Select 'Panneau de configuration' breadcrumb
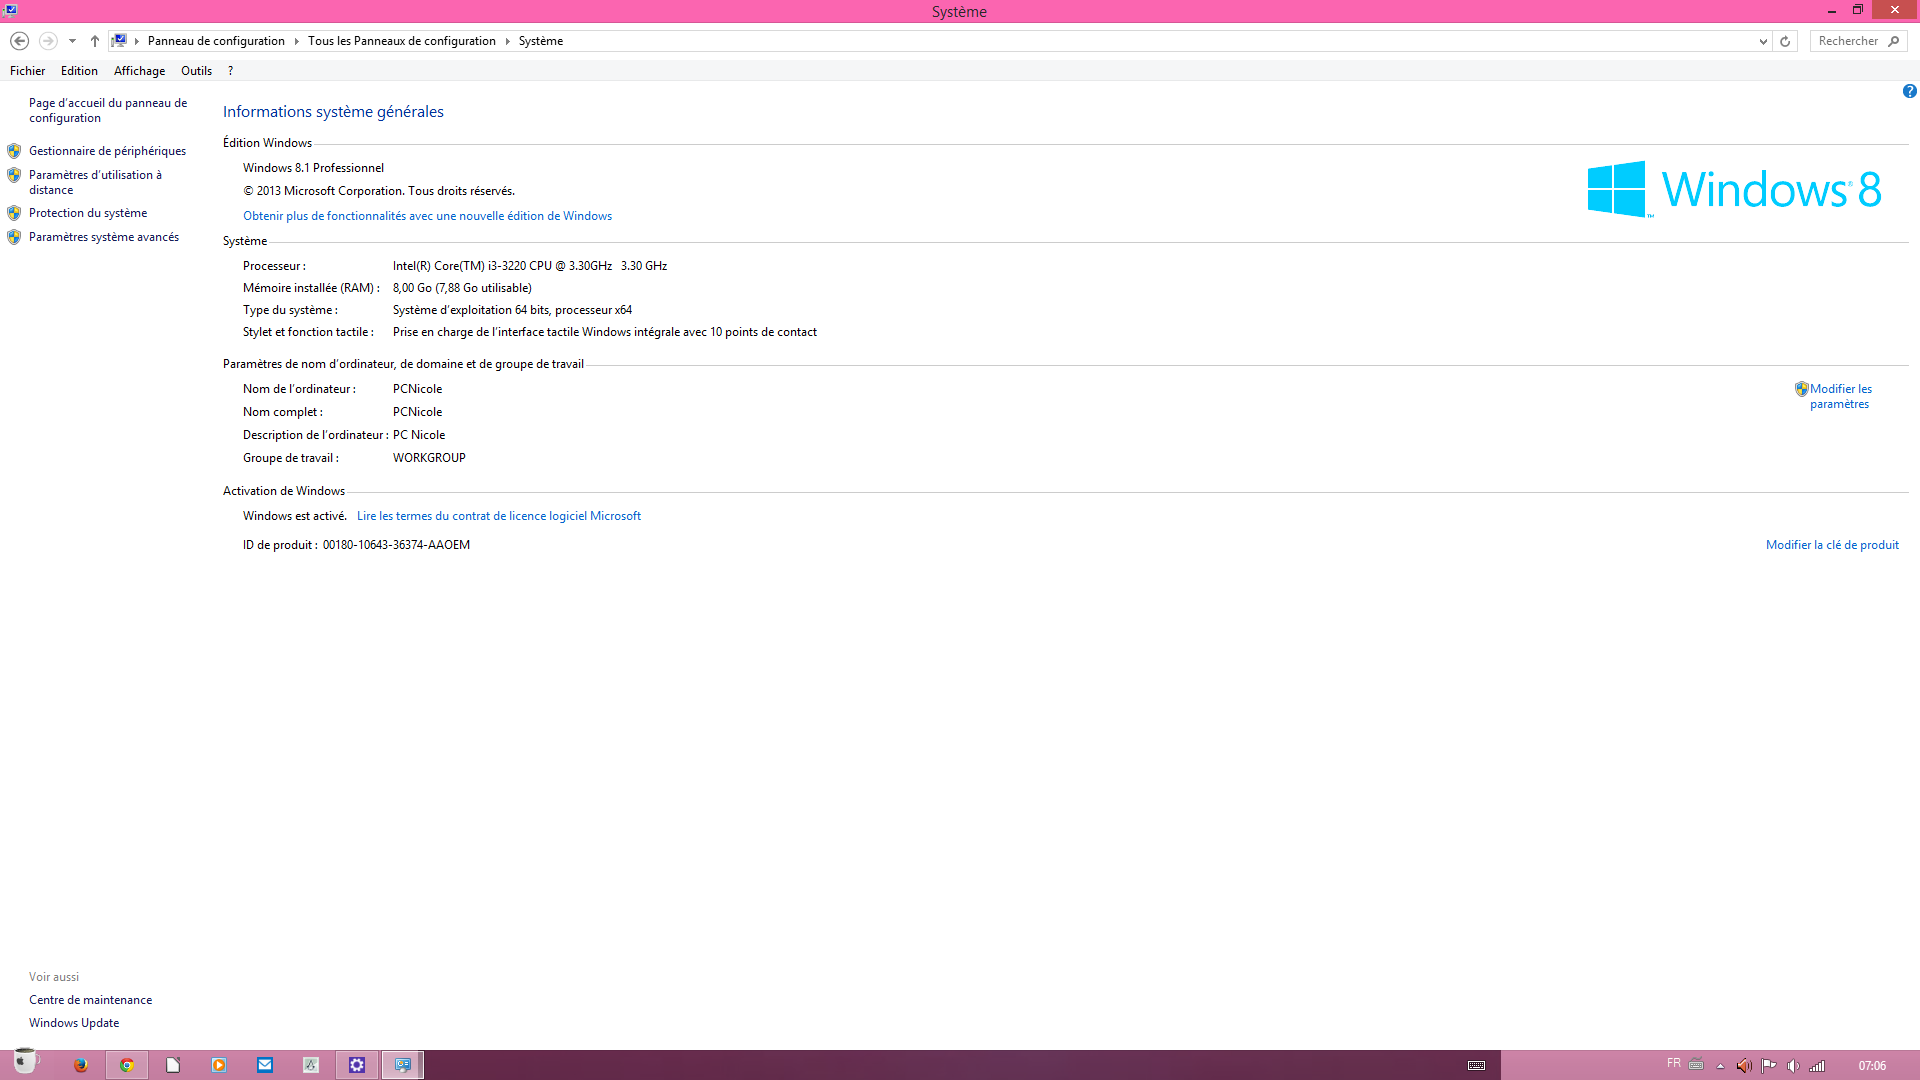Screen dimensions: 1920x1080 coord(216,41)
